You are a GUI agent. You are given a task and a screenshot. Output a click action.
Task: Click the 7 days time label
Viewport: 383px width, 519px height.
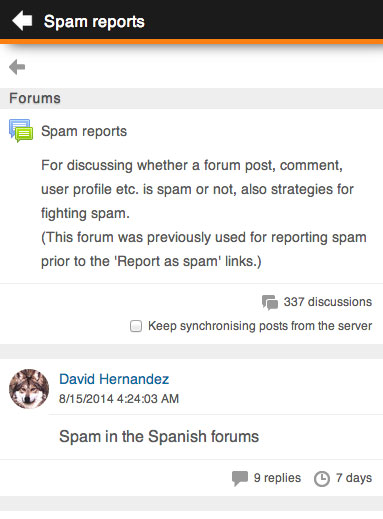click(x=354, y=478)
